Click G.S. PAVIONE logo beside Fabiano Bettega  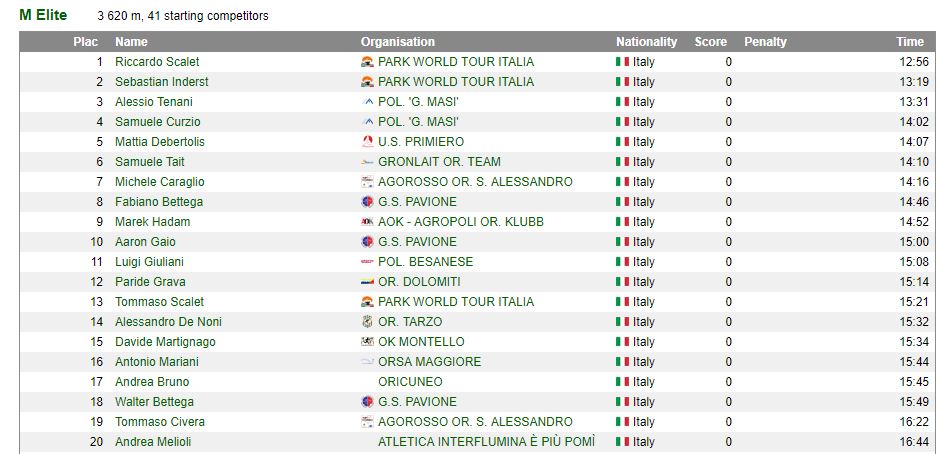367,202
